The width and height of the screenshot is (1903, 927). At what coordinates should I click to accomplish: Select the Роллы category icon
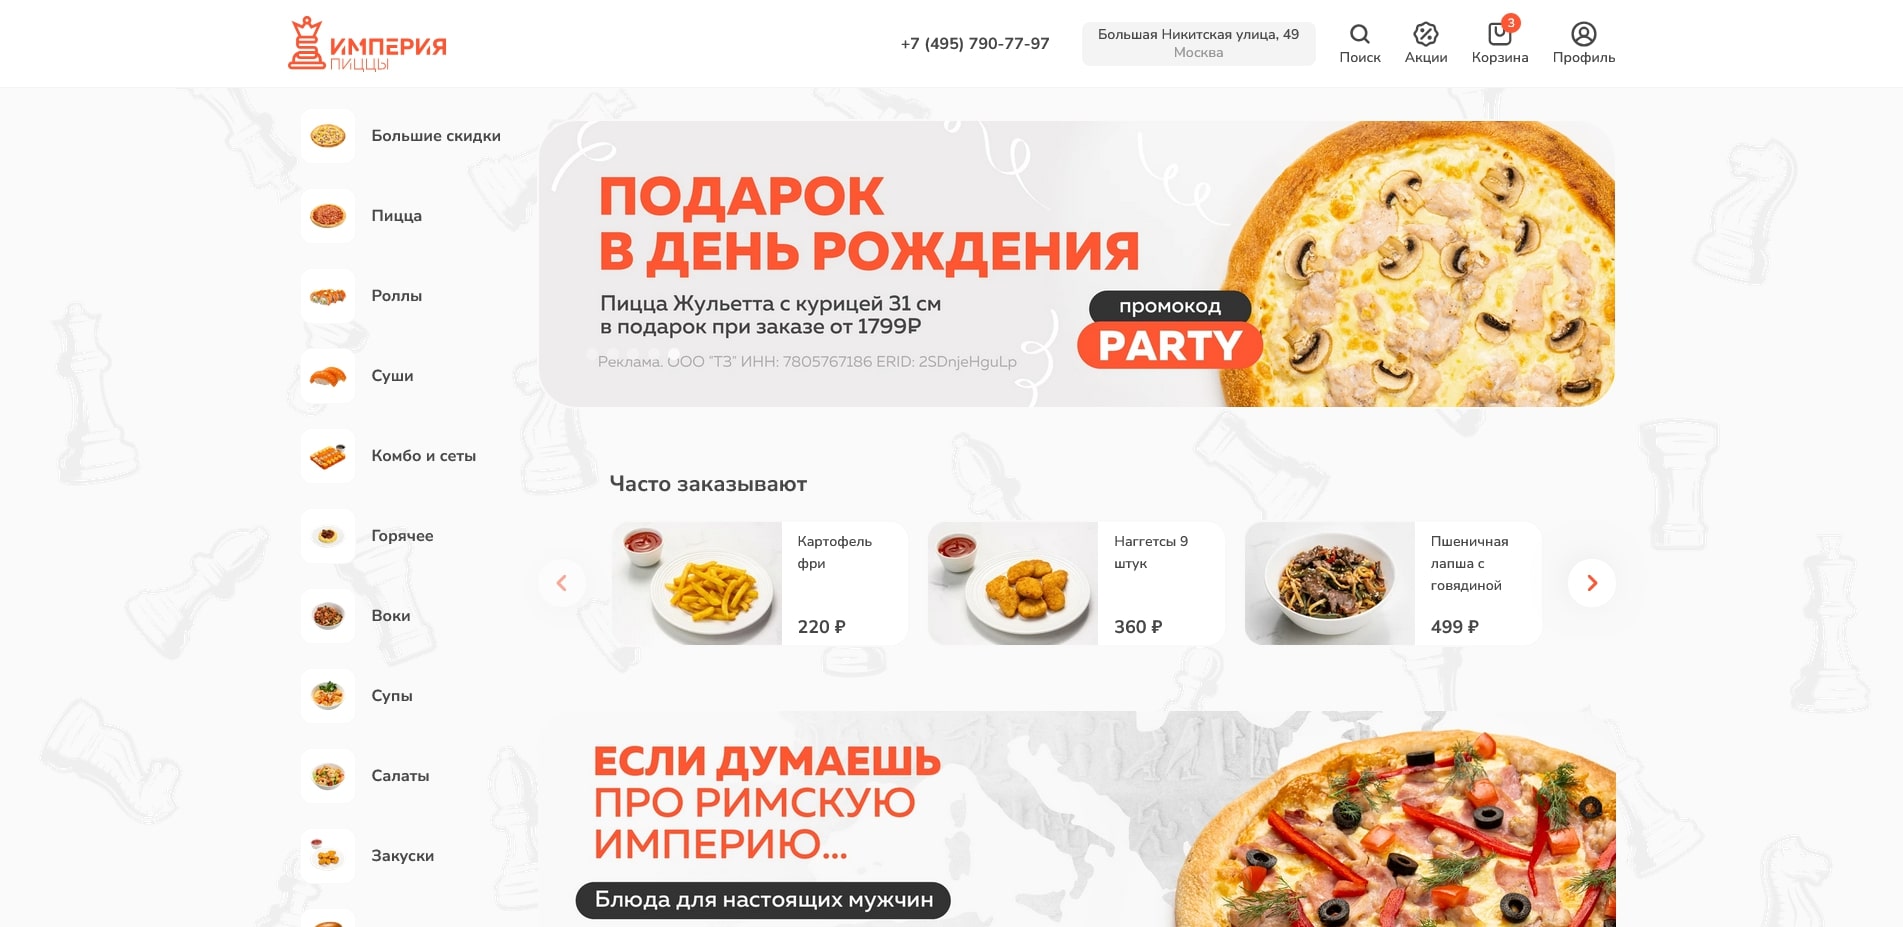click(x=328, y=296)
